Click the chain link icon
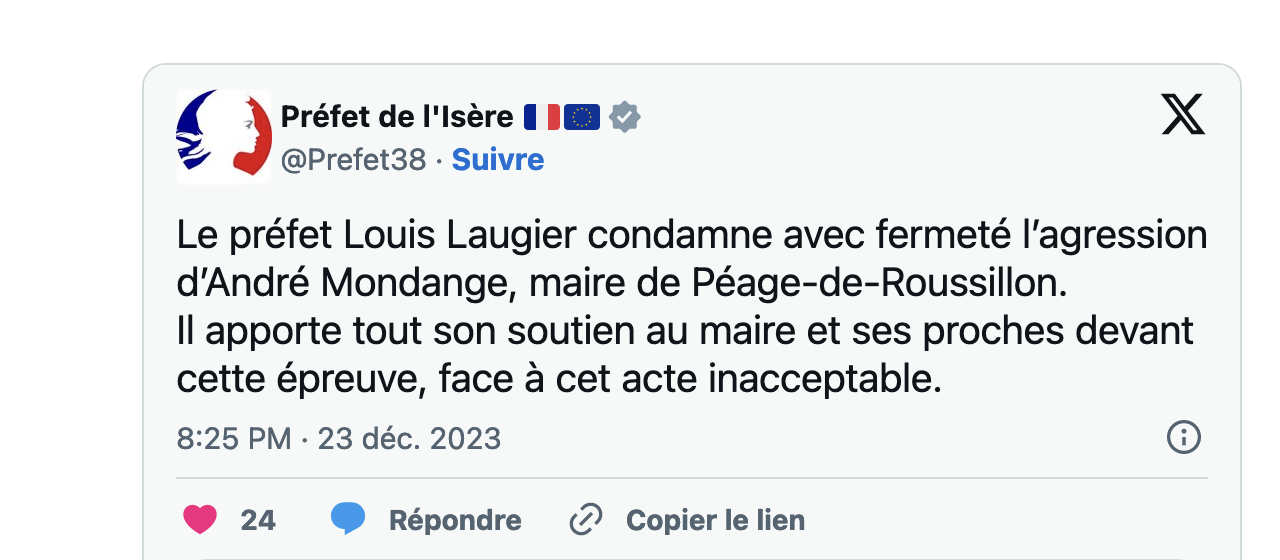 pyautogui.click(x=585, y=520)
